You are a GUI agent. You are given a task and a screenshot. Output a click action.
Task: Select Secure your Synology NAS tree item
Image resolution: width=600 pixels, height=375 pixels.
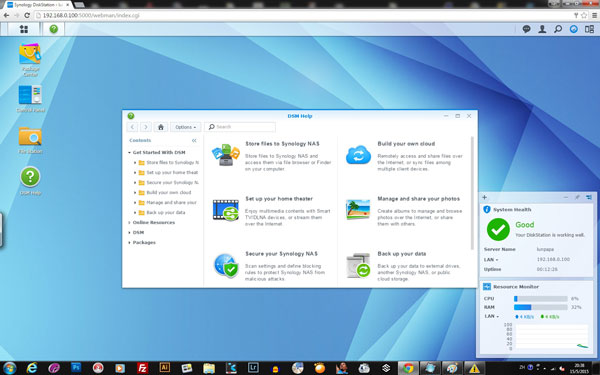(172, 183)
